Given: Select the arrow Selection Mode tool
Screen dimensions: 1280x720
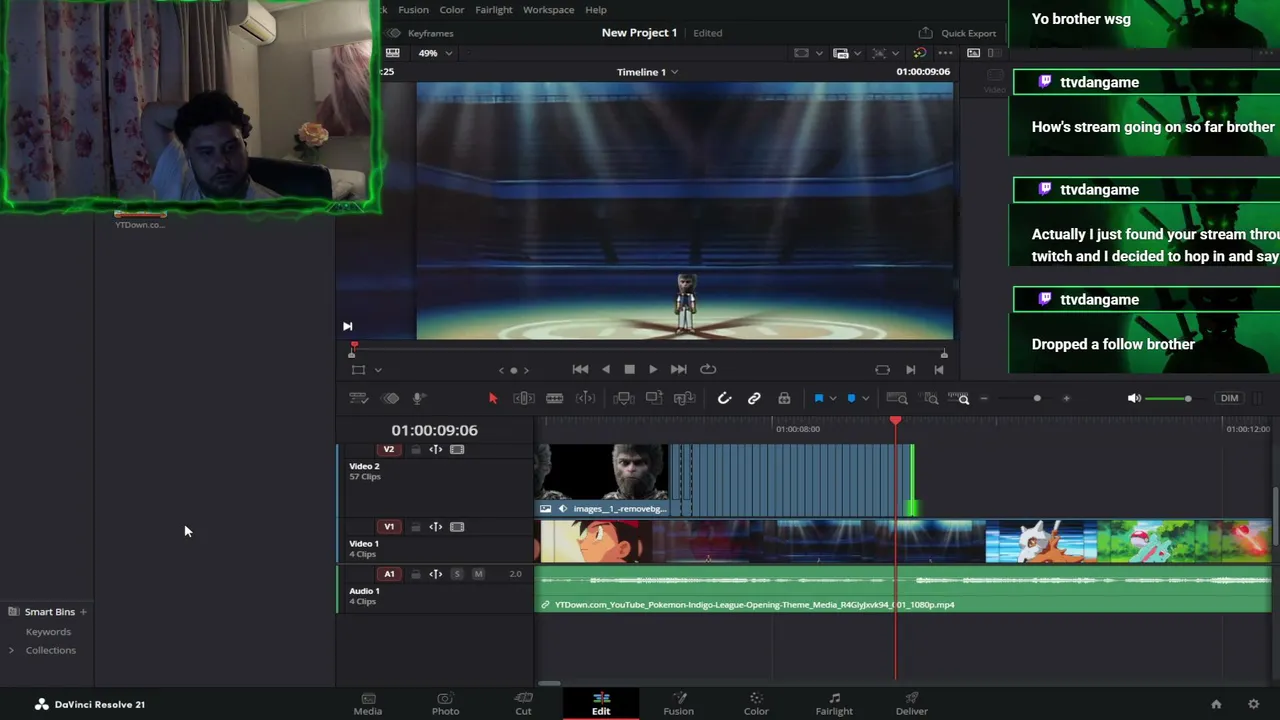Looking at the screenshot, I should (x=493, y=398).
